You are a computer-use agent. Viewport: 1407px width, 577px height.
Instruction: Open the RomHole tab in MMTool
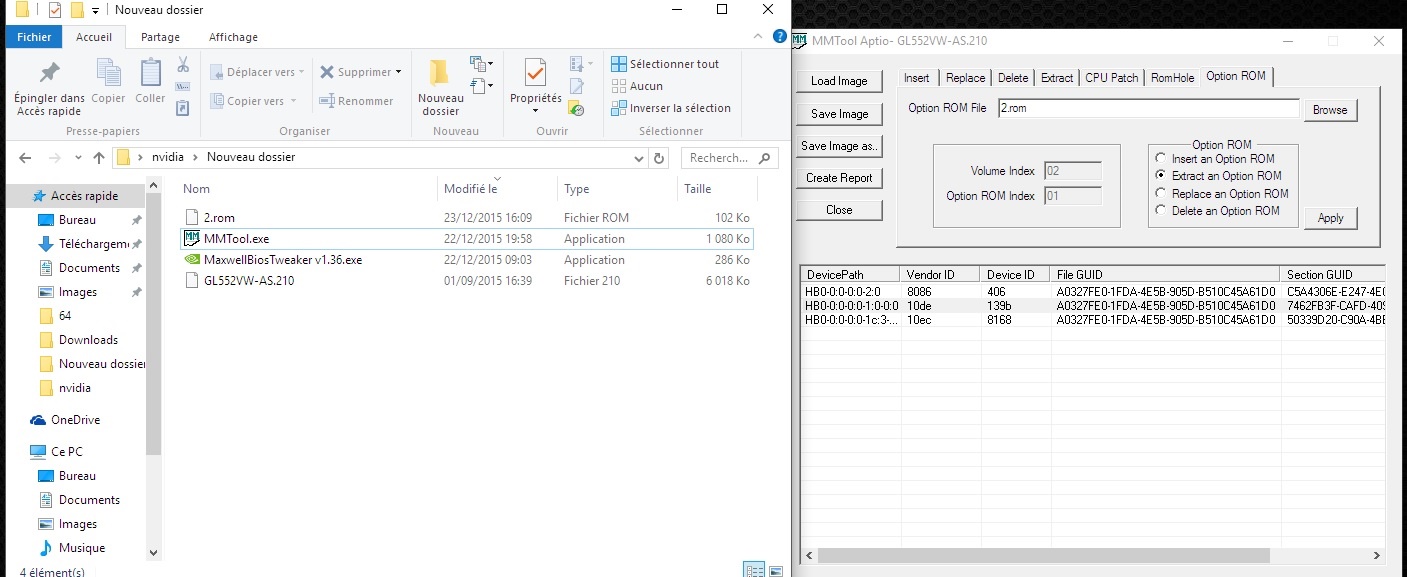pos(1172,78)
